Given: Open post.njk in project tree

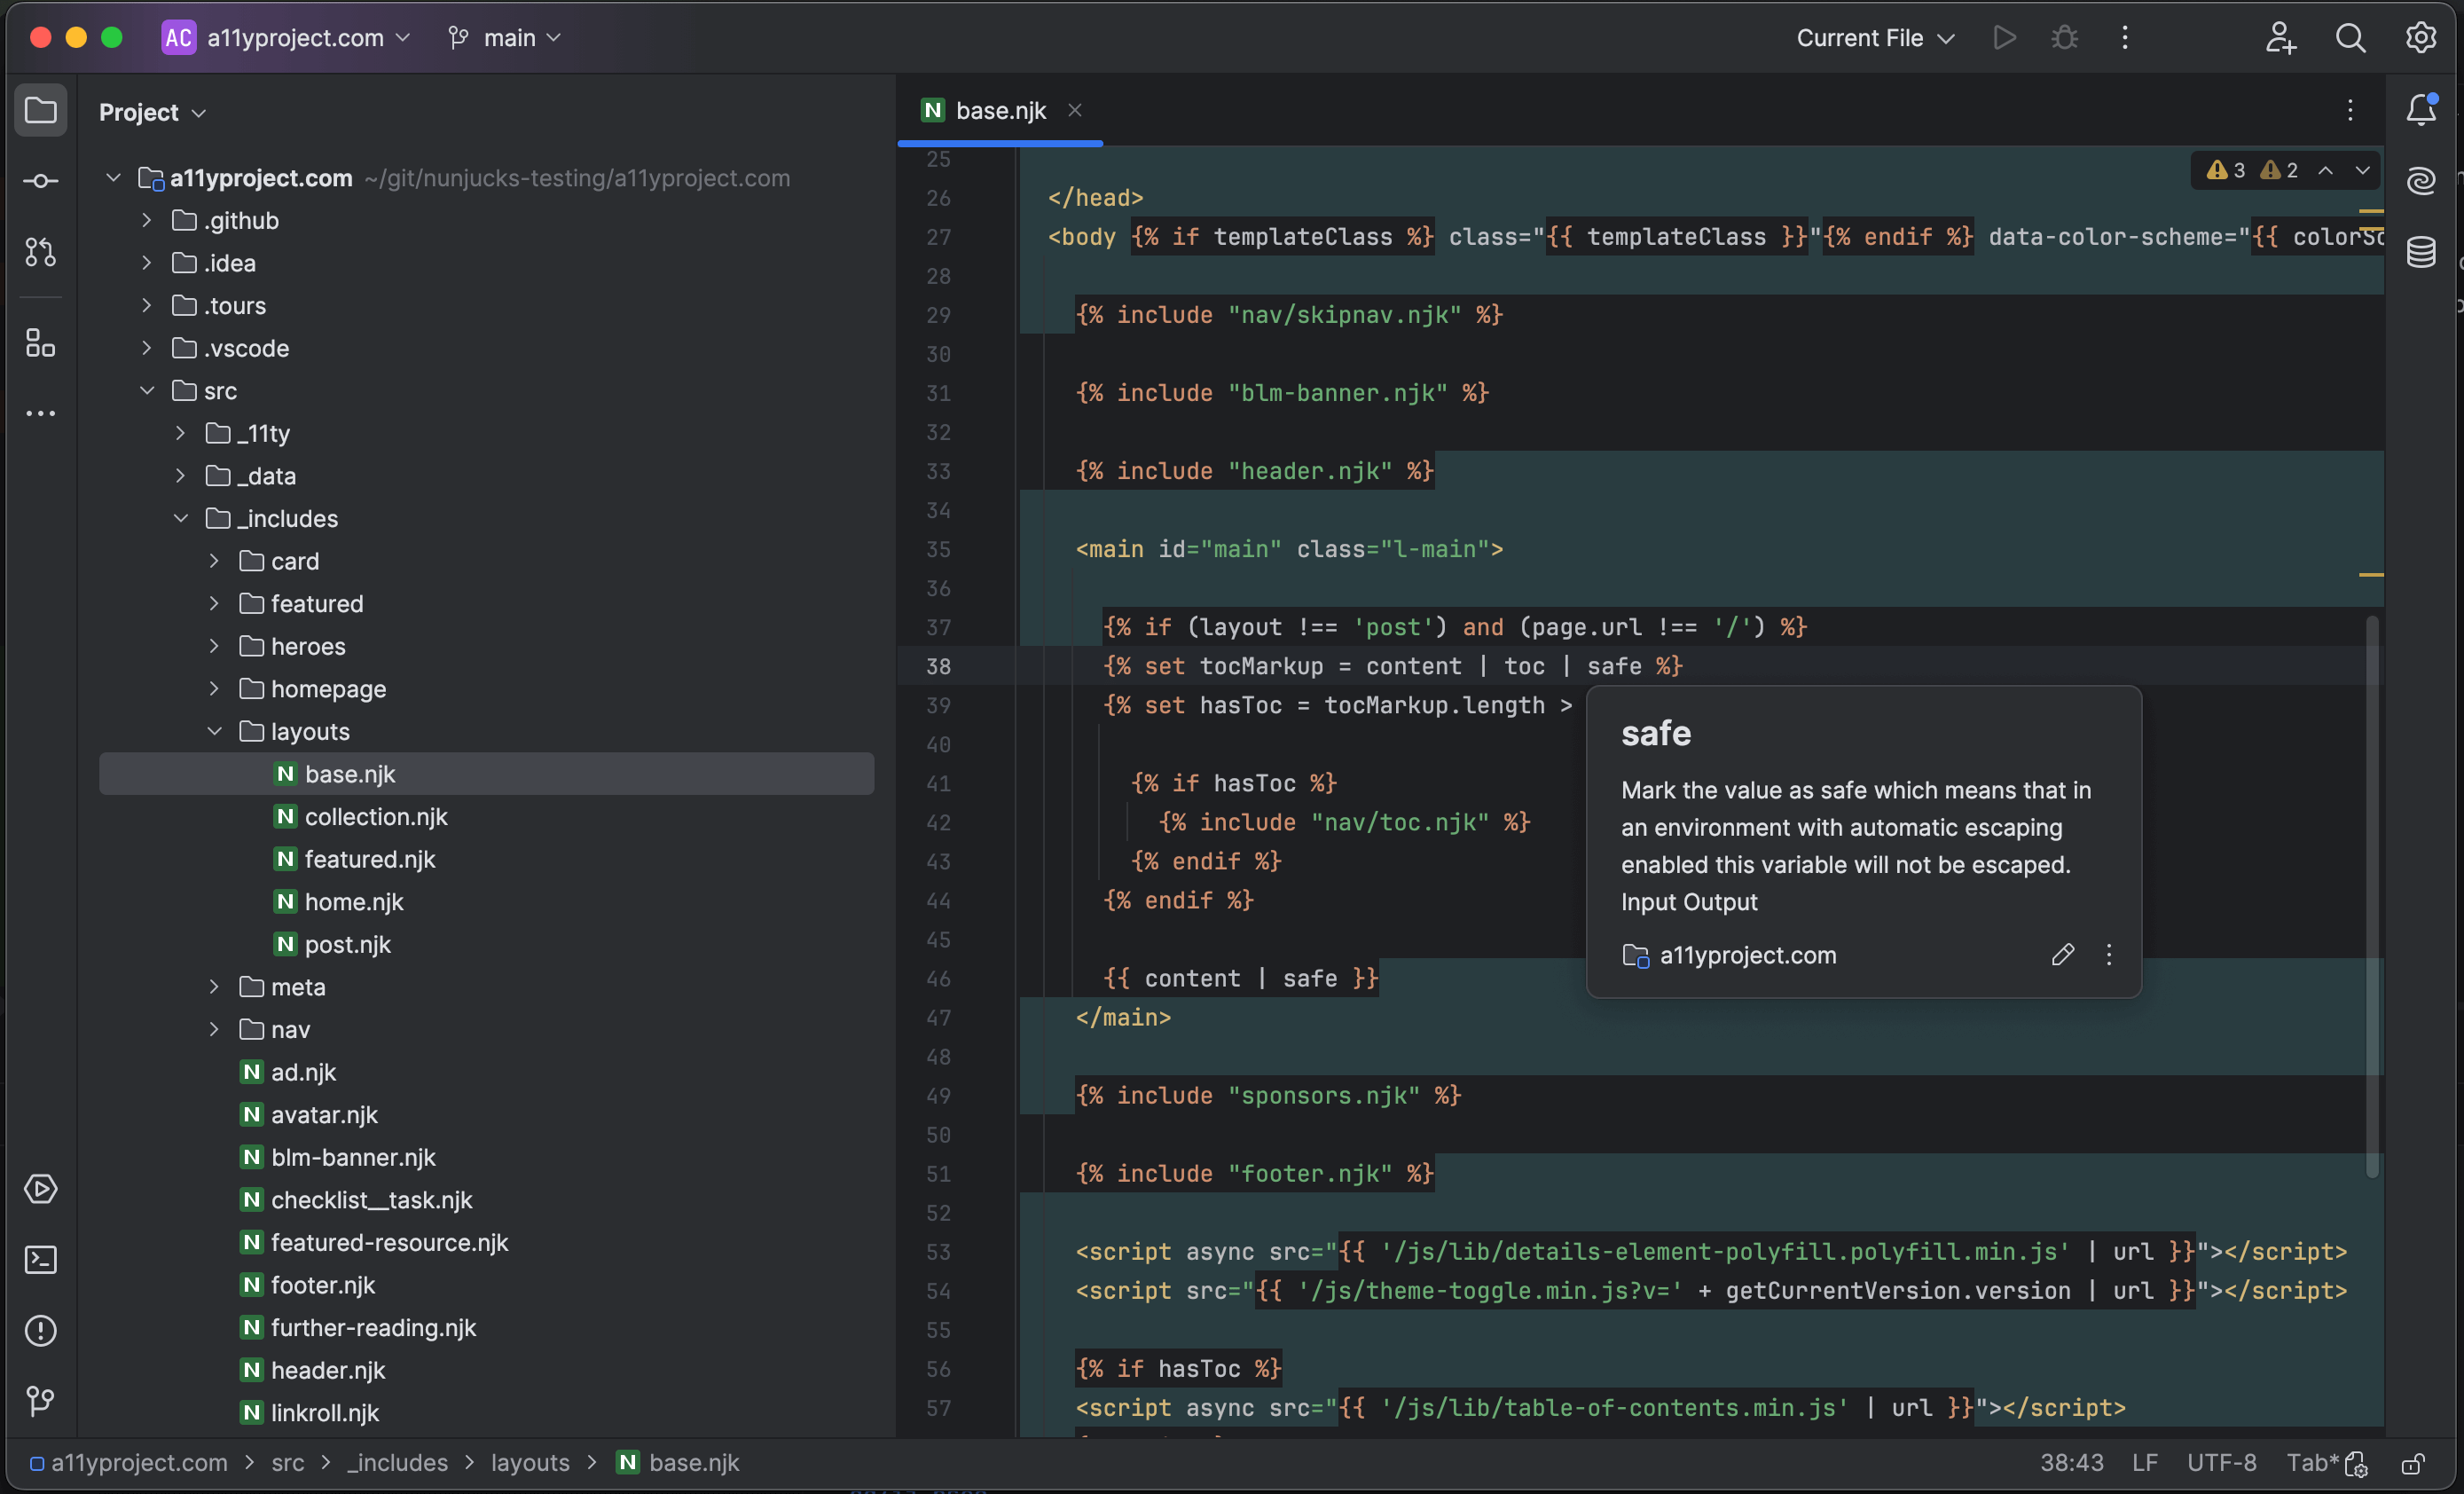Looking at the screenshot, I should (x=347, y=944).
